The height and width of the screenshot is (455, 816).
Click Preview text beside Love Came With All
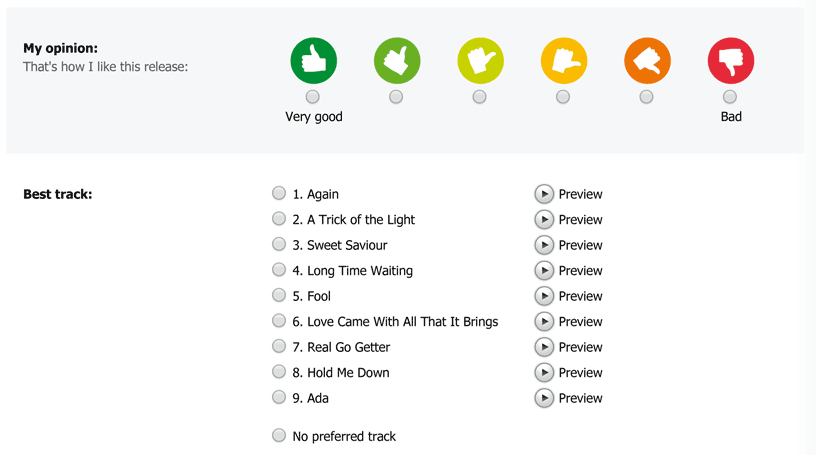pos(580,322)
